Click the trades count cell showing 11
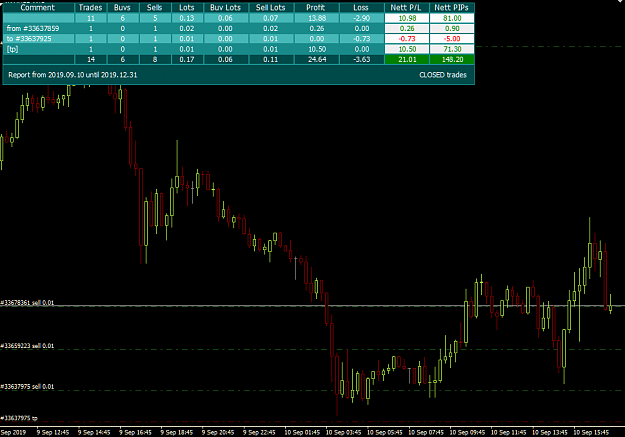Image resolution: width=625 pixels, height=437 pixels. coord(90,18)
